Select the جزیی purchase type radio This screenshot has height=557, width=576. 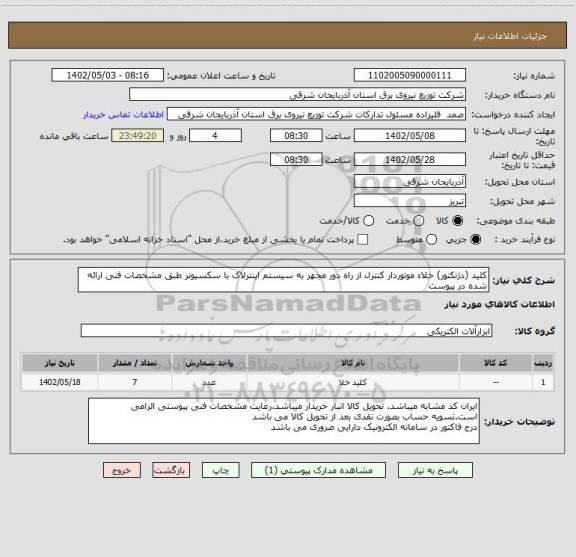(x=476, y=240)
